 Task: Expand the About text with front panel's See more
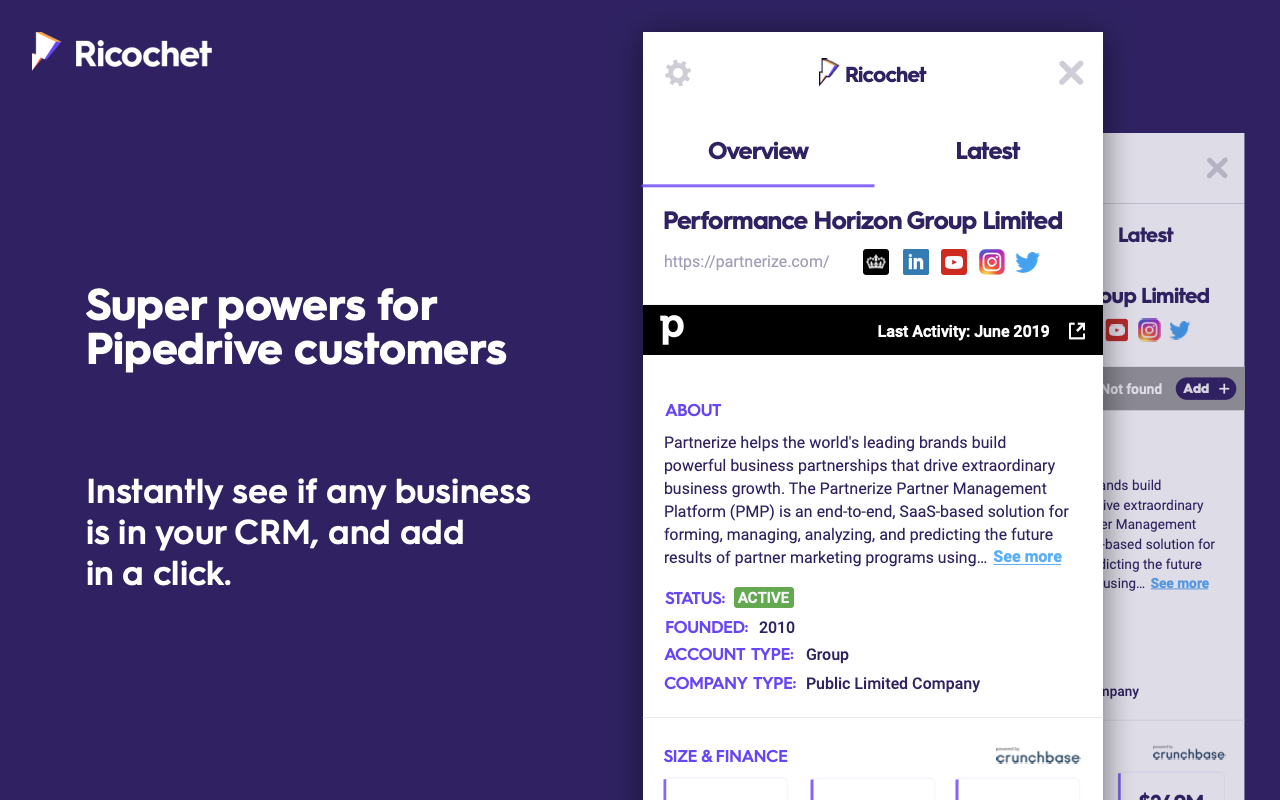coord(1027,557)
